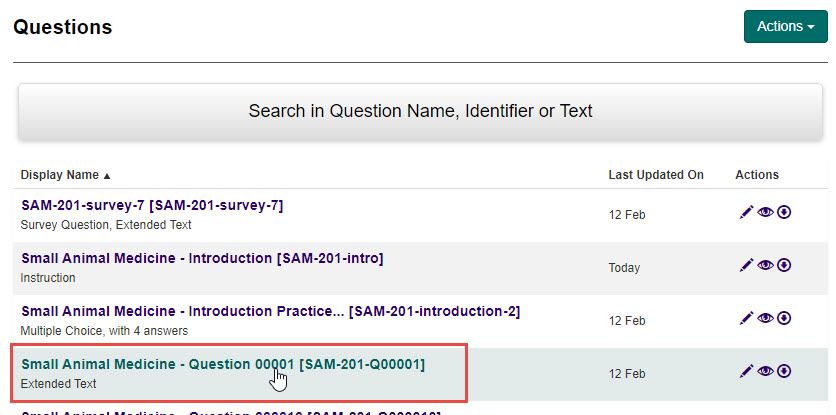The width and height of the screenshot is (836, 415).
Task: Click down-arrow circle icon in SAM-201-Q00001 row
Action: [x=784, y=371]
